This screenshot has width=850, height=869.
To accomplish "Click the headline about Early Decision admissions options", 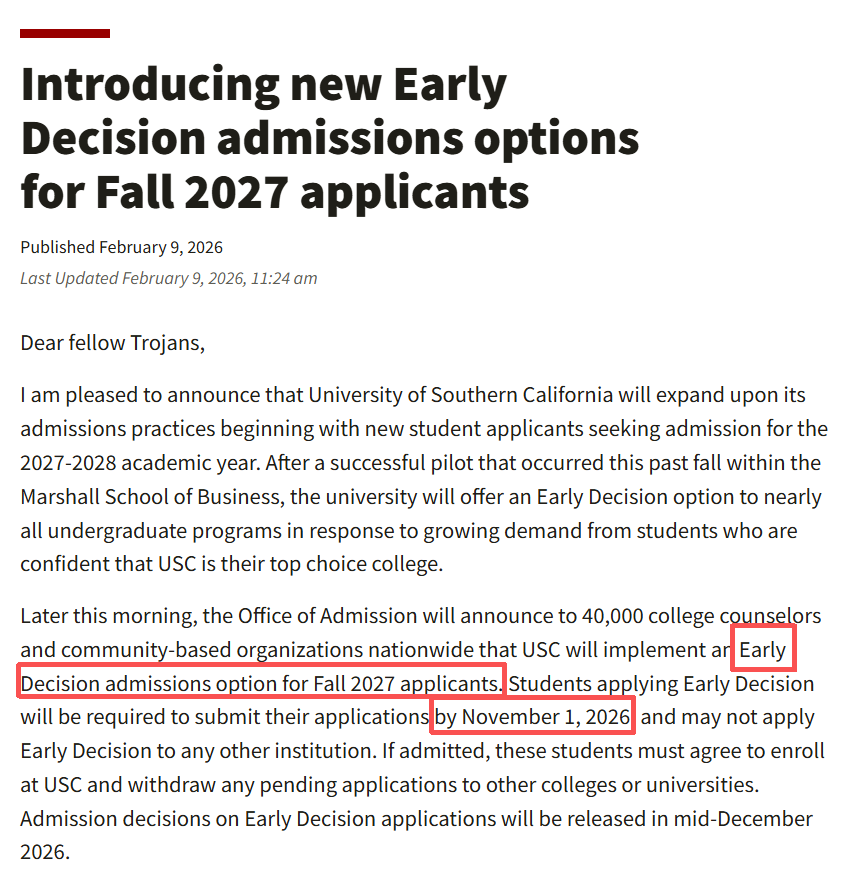I will [330, 139].
